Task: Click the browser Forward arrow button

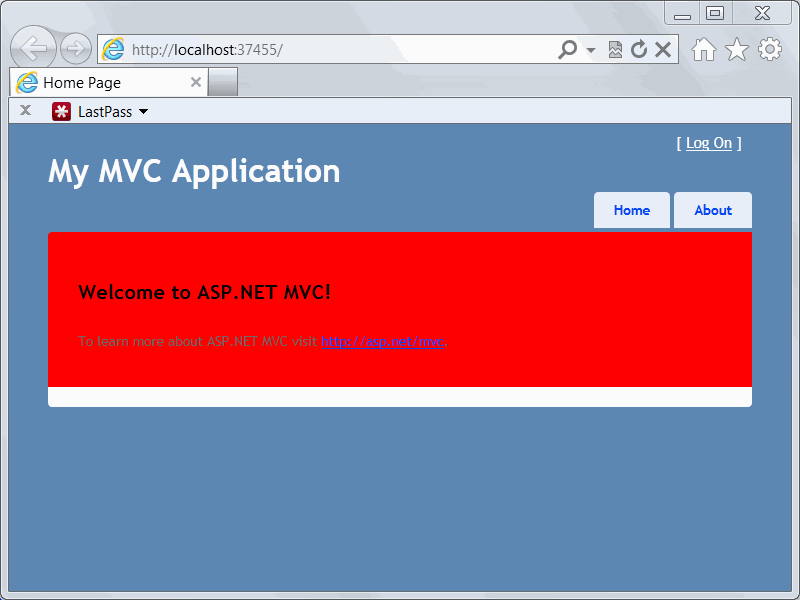Action: 76,49
